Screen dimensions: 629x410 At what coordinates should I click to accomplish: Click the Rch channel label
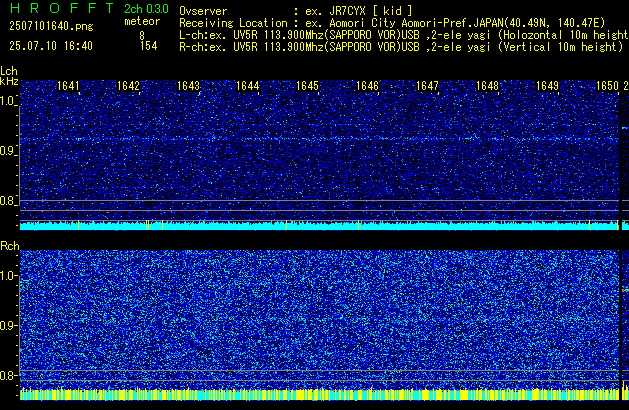coord(10,246)
